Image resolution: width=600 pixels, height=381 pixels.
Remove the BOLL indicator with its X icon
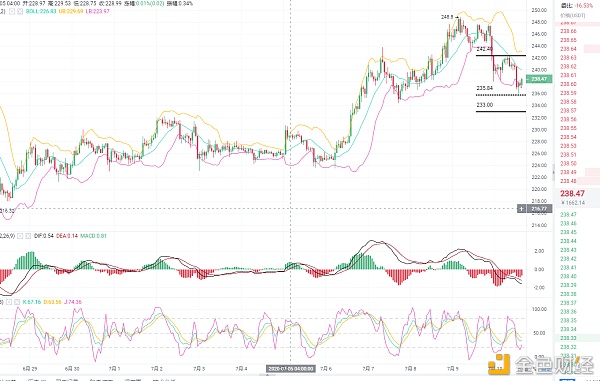point(19,11)
